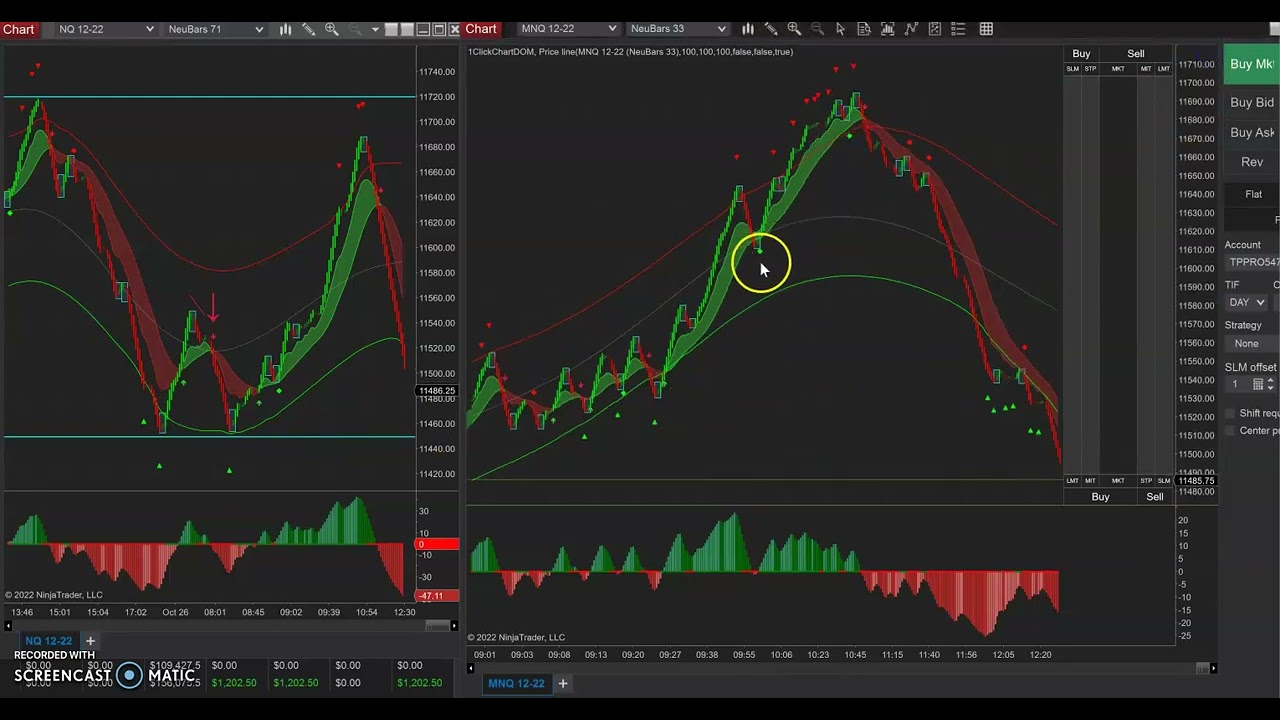The height and width of the screenshot is (720, 1280).
Task: Open the Strategy None dropdown
Action: coord(1252,343)
